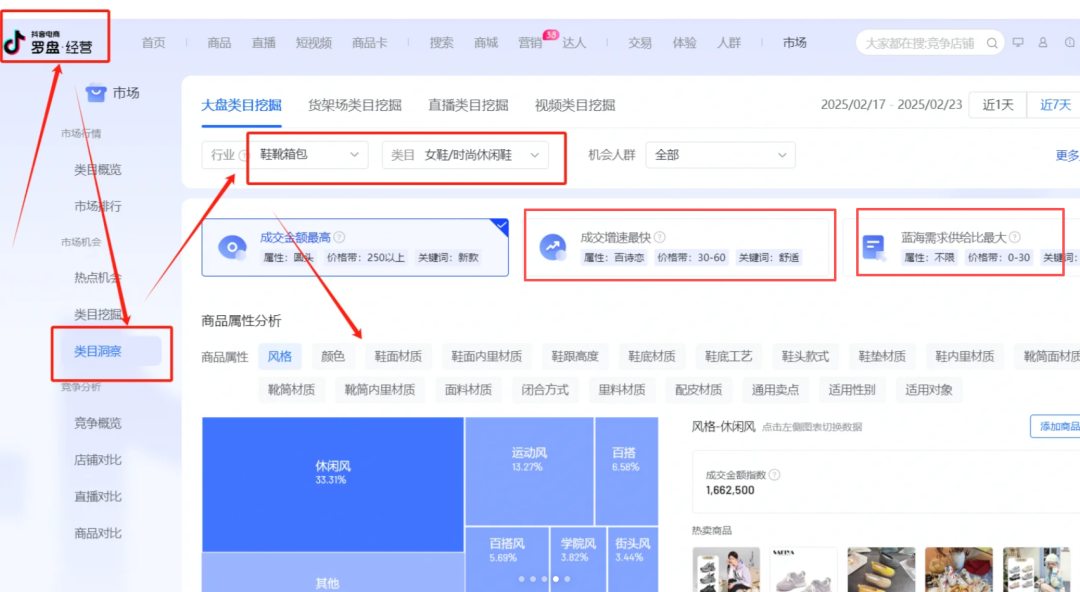Open the monitor screen icon in header
This screenshot has height=592, width=1080.
[1018, 43]
